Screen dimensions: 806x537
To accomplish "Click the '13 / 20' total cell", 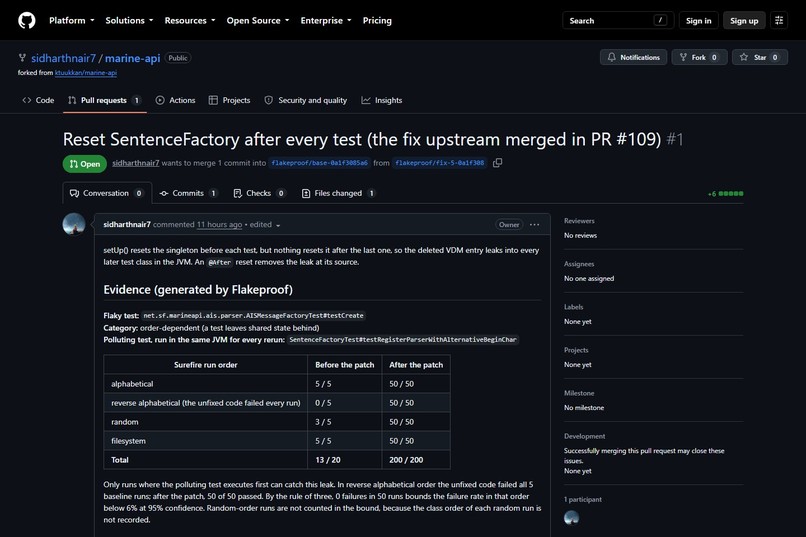I will pos(345,460).
